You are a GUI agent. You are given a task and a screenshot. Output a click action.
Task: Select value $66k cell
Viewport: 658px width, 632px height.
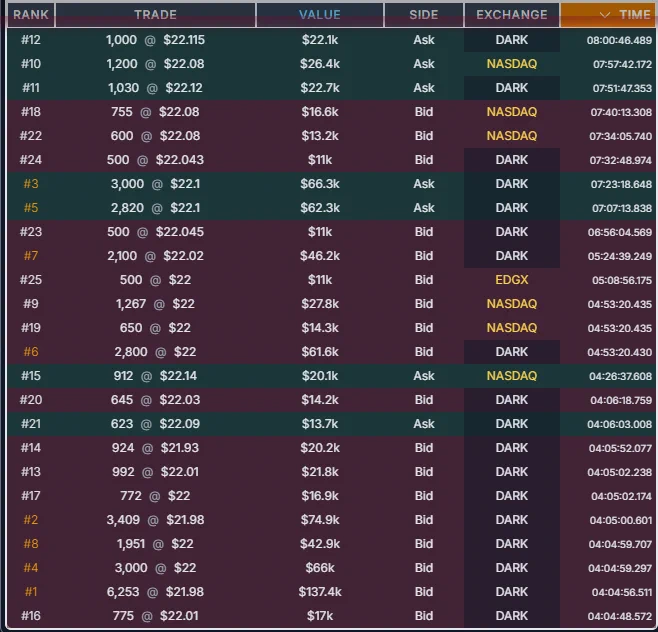pyautogui.click(x=320, y=568)
